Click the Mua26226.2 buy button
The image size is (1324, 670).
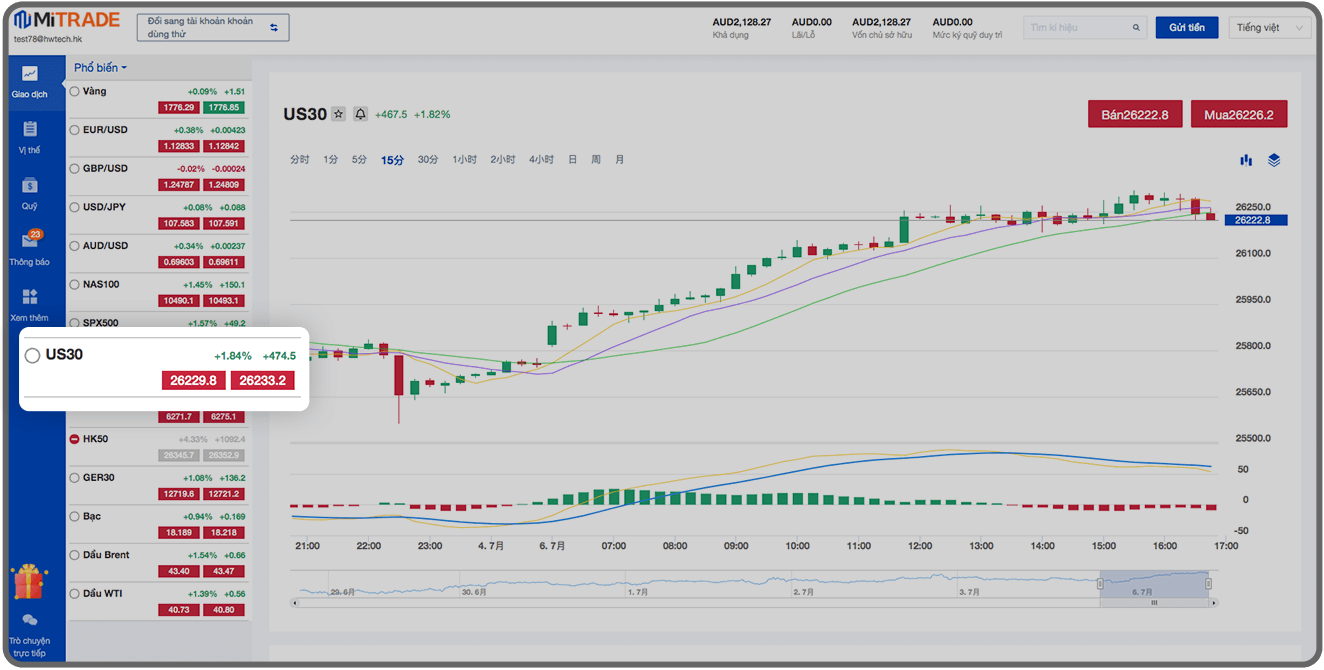pyautogui.click(x=1238, y=115)
